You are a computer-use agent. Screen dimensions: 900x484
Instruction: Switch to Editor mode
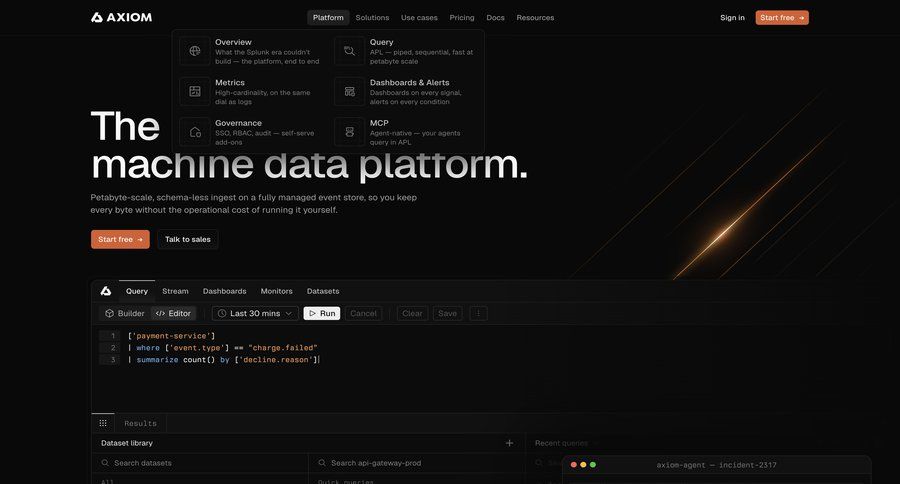click(173, 313)
